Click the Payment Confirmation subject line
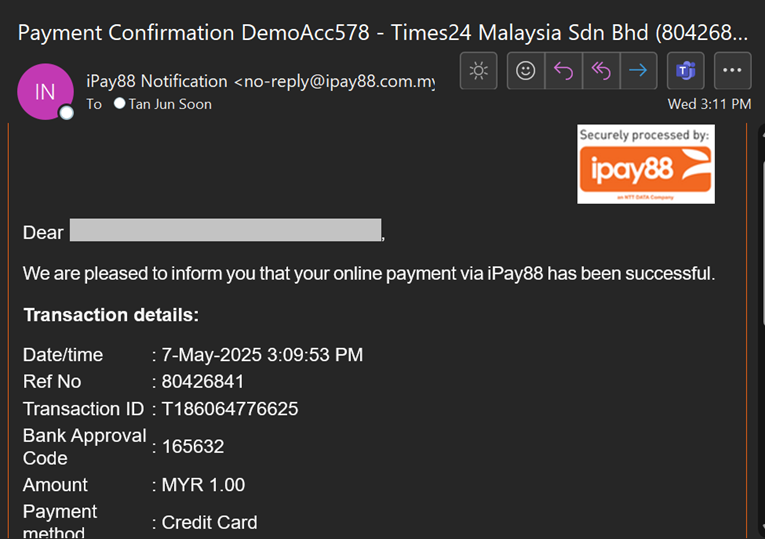This screenshot has height=539, width=765. point(382,31)
